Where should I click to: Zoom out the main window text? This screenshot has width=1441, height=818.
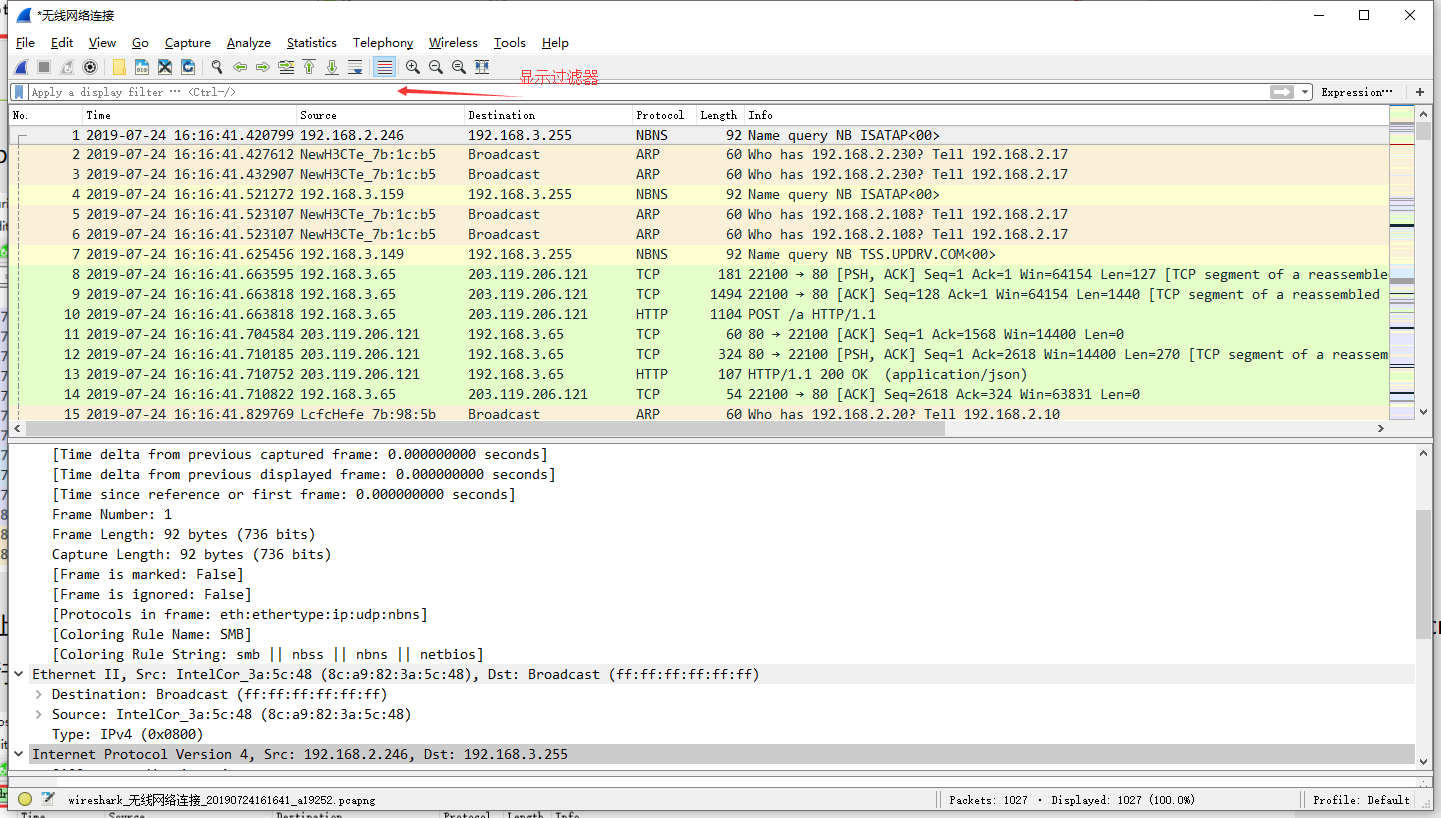click(x=435, y=67)
